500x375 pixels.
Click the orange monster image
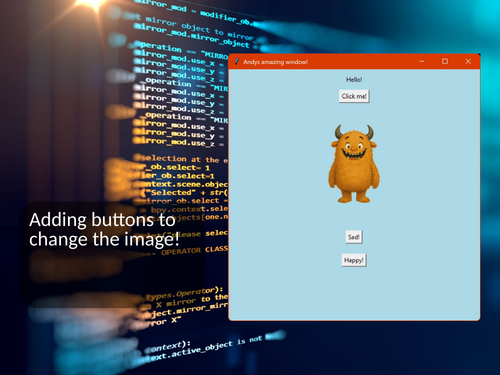[354, 164]
